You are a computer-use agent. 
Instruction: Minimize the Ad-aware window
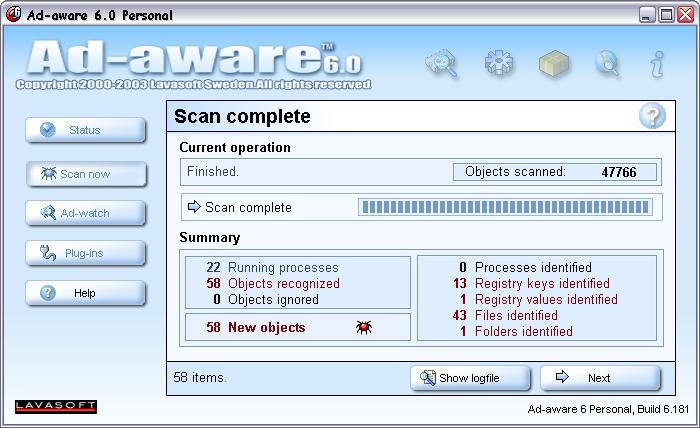647,15
